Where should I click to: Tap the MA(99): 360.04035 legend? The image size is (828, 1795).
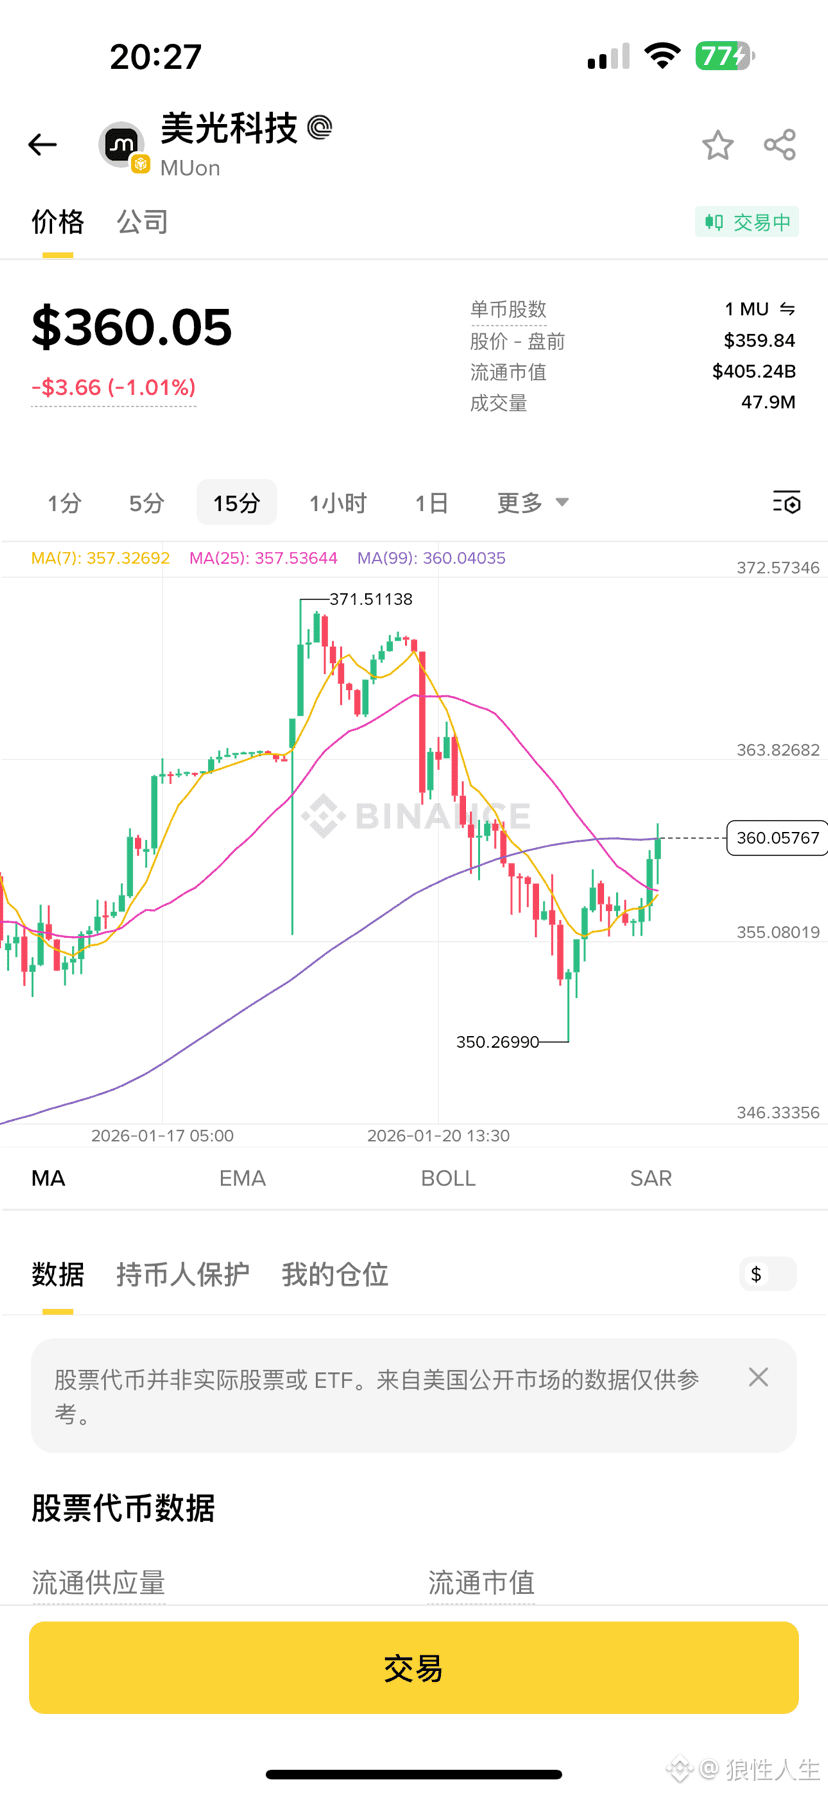(431, 558)
